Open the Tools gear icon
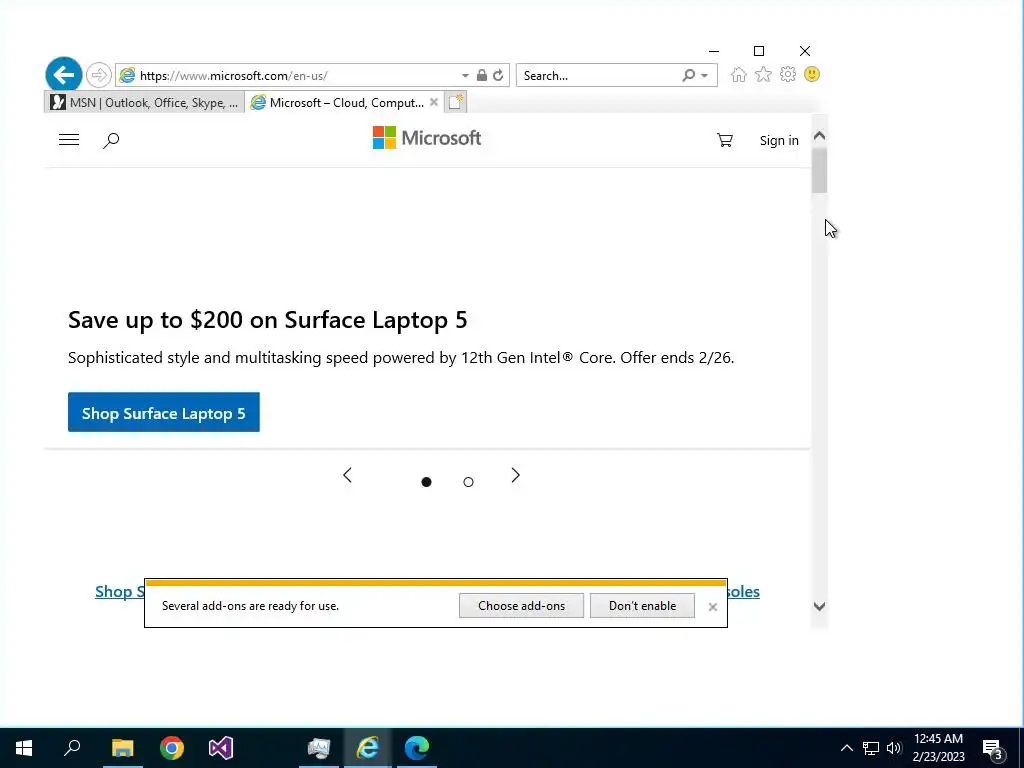The image size is (1024, 768). pos(788,74)
